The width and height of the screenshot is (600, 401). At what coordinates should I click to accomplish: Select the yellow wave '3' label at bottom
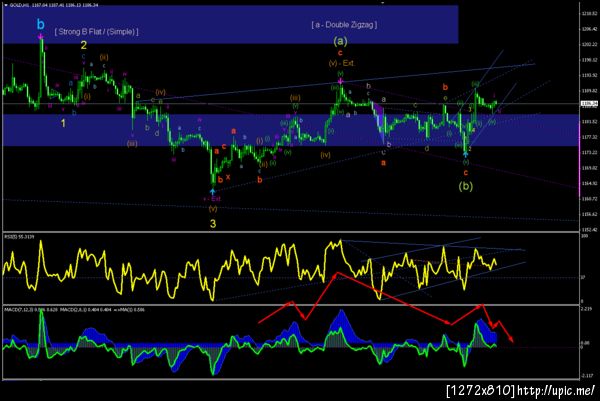coord(213,223)
